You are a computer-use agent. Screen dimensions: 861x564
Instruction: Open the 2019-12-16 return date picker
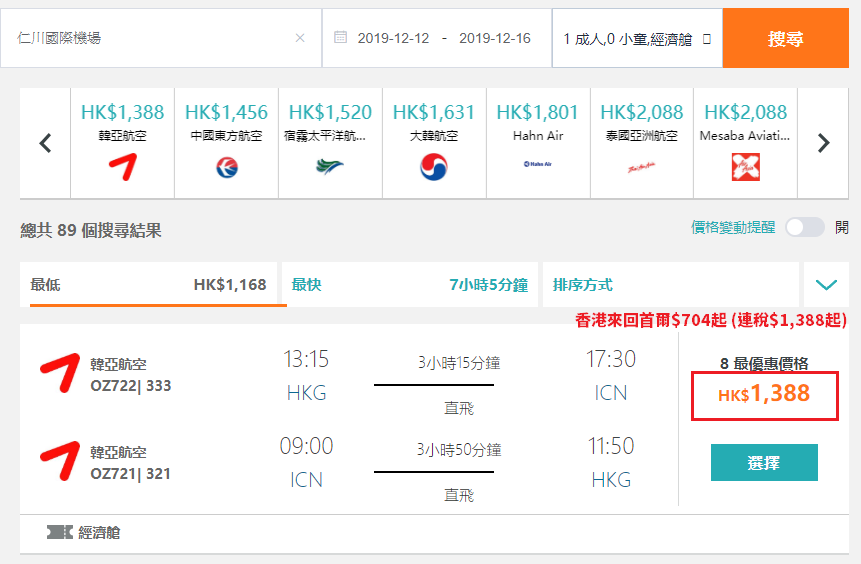[495, 38]
